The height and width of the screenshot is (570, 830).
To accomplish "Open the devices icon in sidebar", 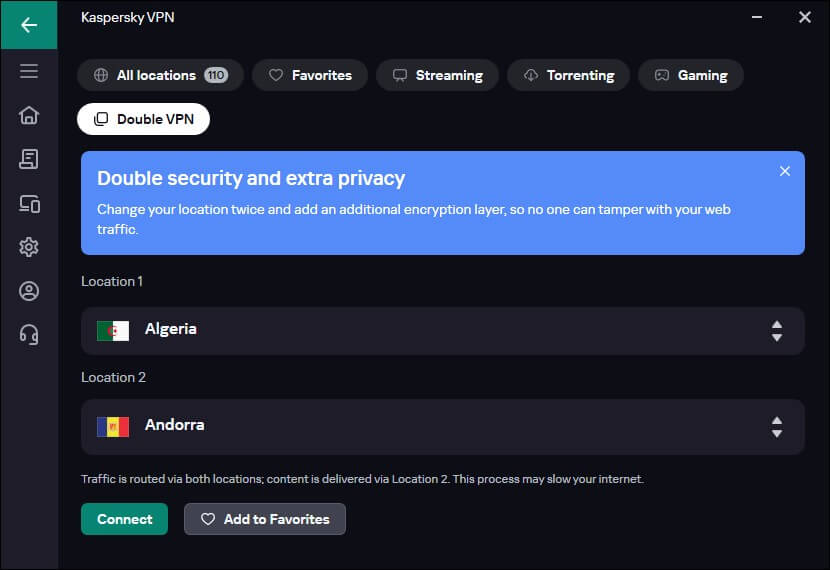I will coord(29,204).
